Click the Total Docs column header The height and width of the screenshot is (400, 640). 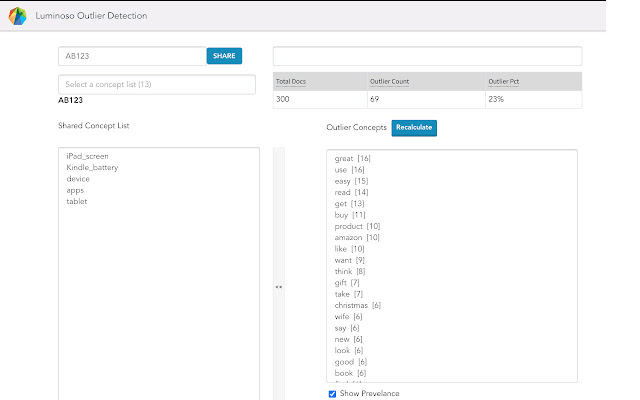pyautogui.click(x=290, y=82)
